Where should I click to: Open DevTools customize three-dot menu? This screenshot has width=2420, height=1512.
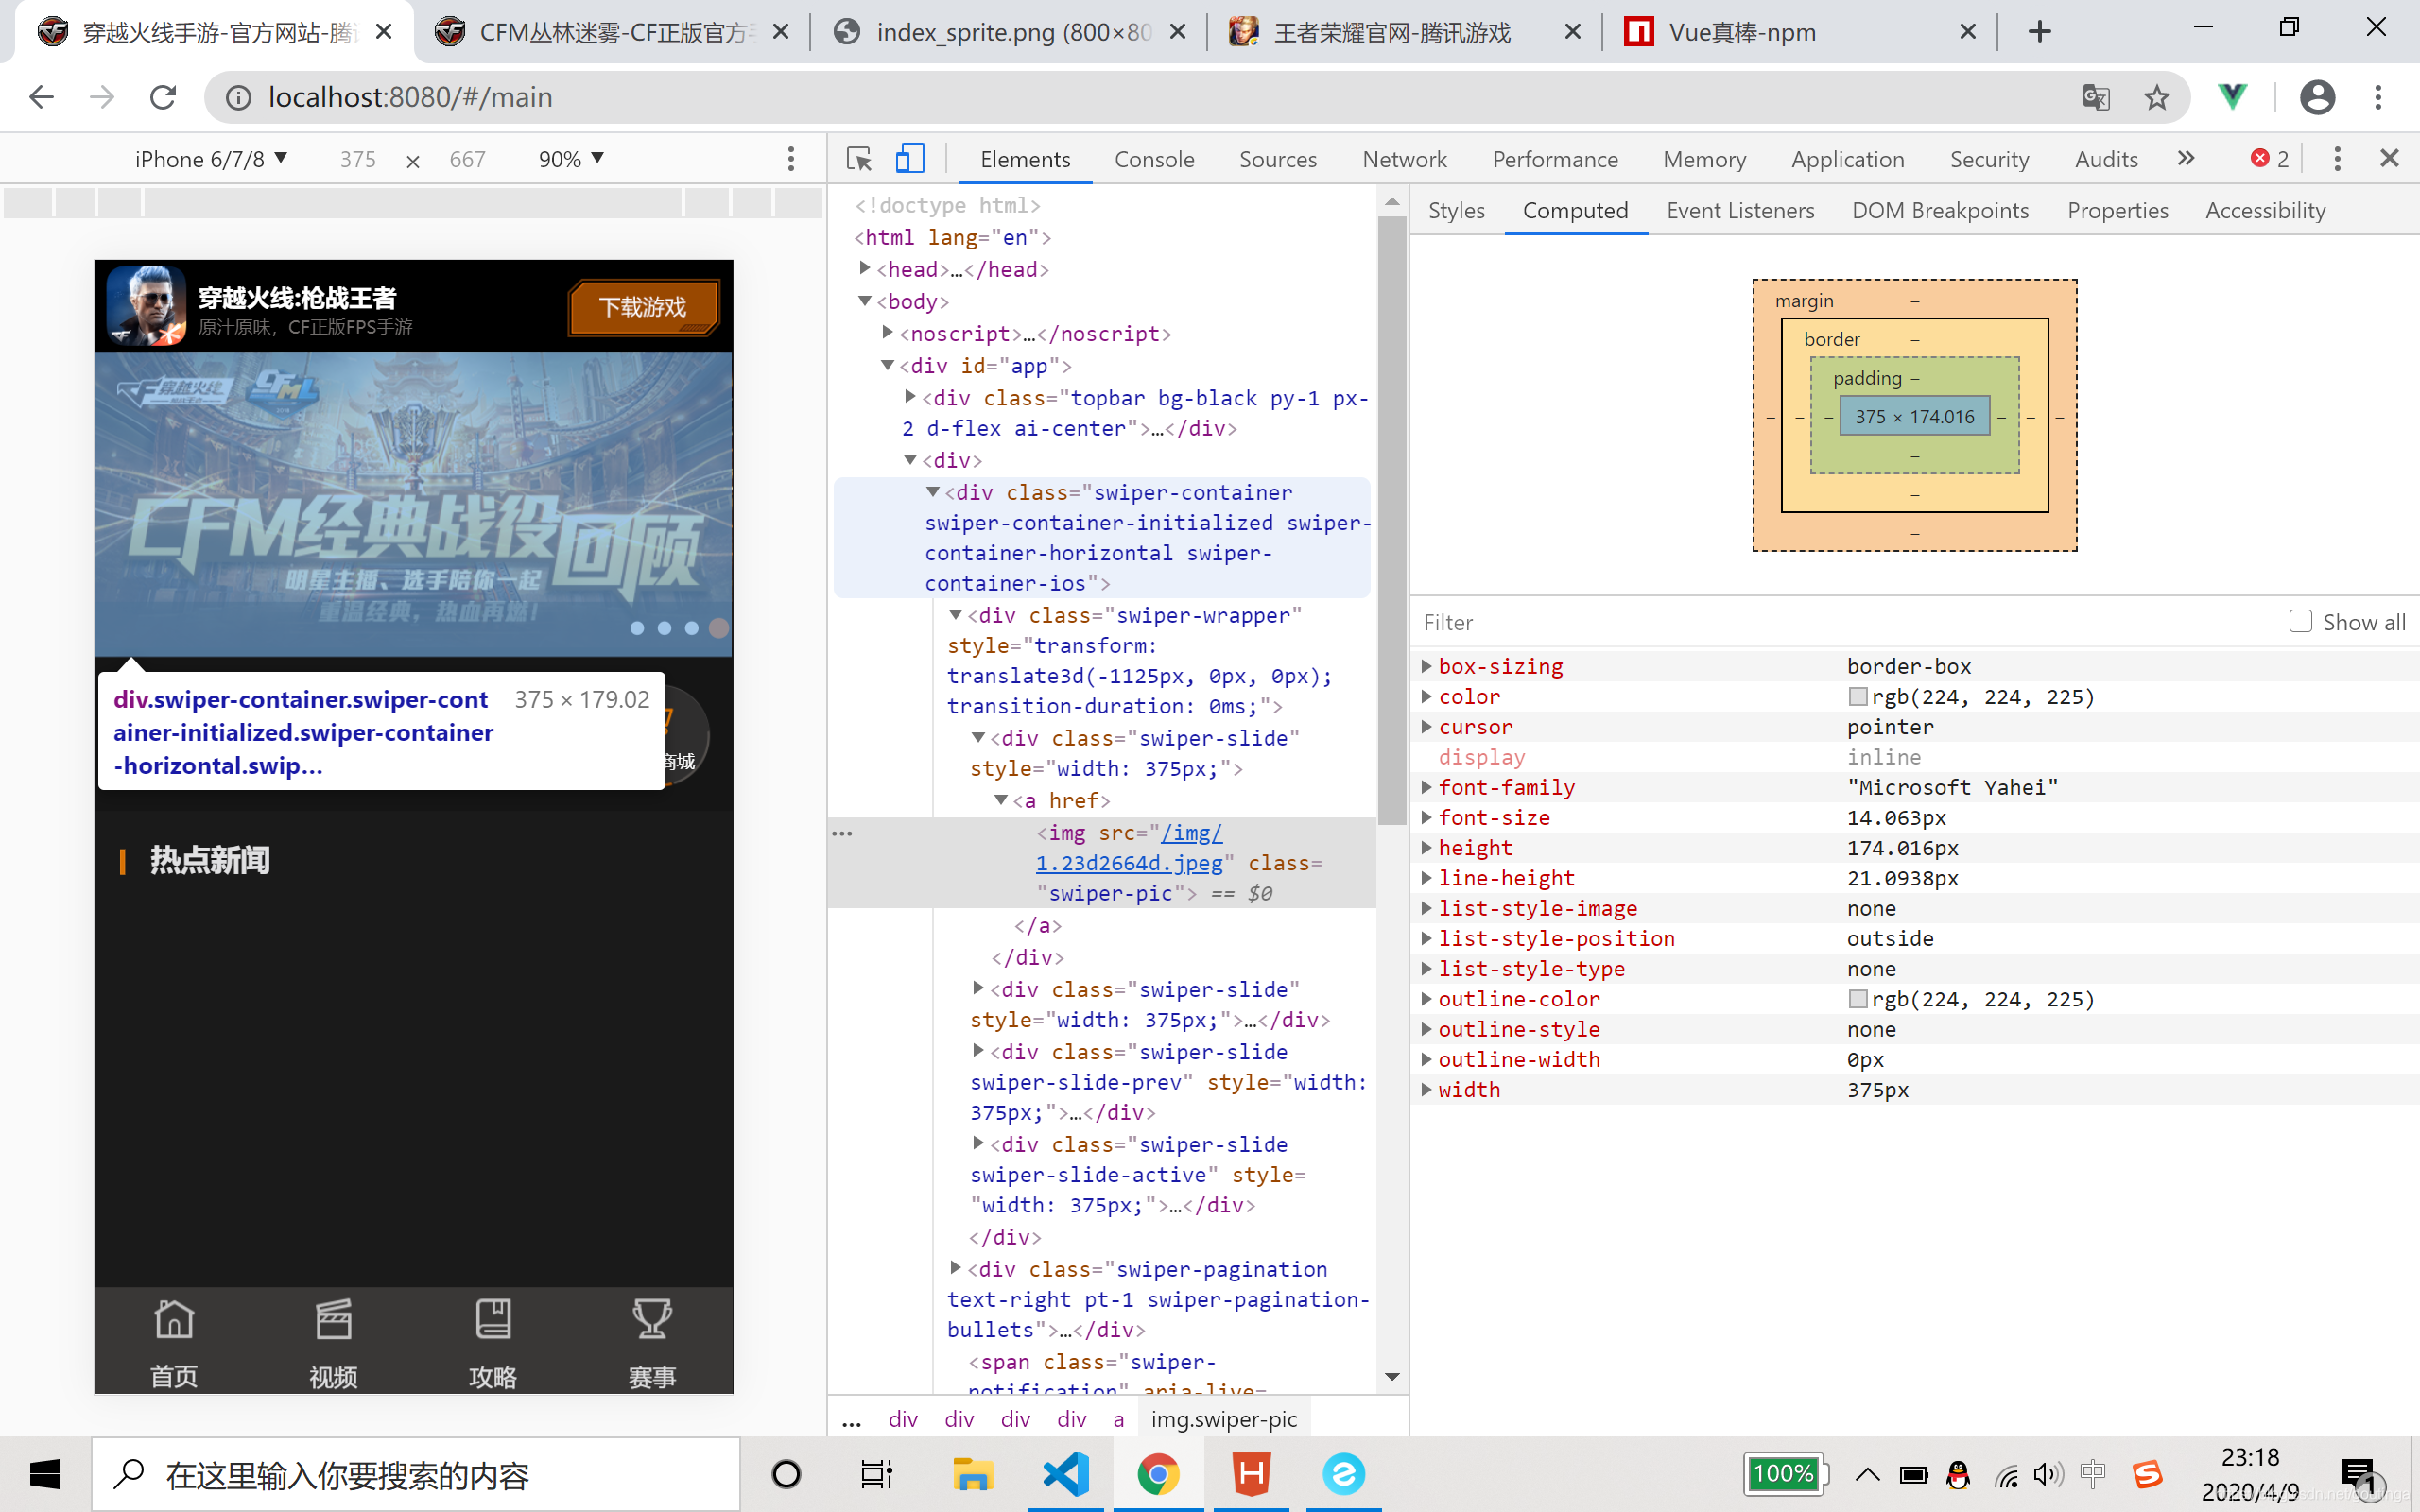2337,158
